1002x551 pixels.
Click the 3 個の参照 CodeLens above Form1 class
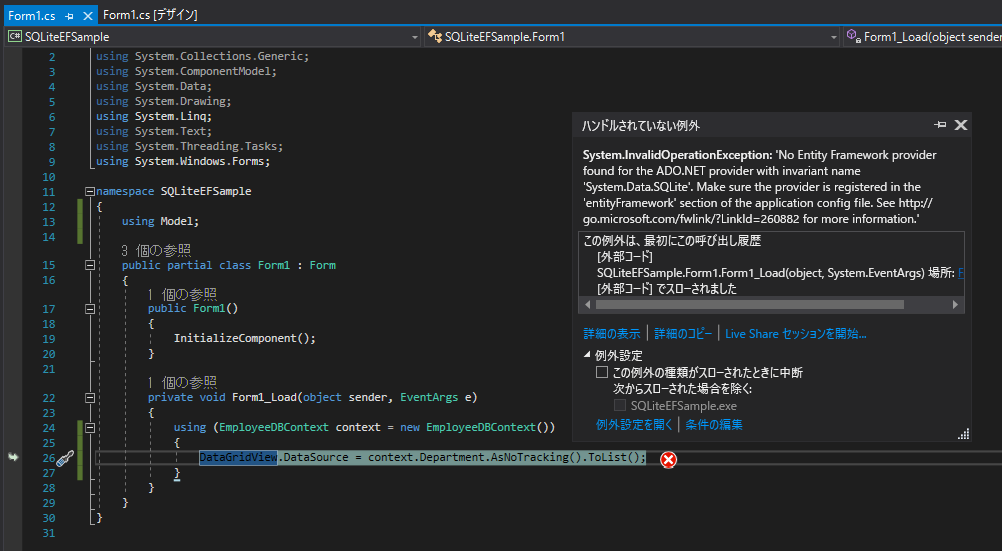pyautogui.click(x=156, y=250)
